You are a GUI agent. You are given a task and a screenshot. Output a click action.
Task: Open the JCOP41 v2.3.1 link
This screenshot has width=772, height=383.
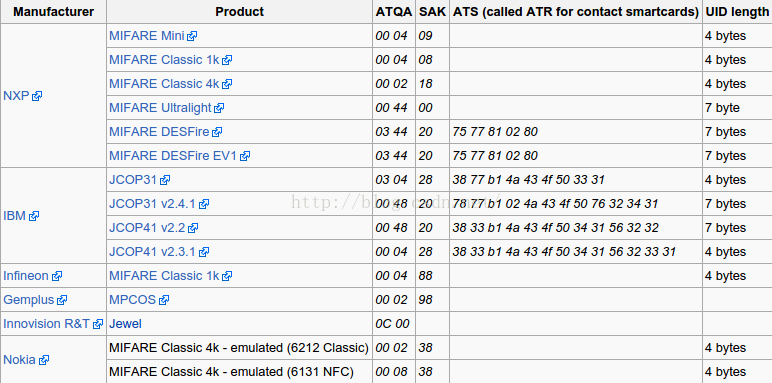[152, 252]
